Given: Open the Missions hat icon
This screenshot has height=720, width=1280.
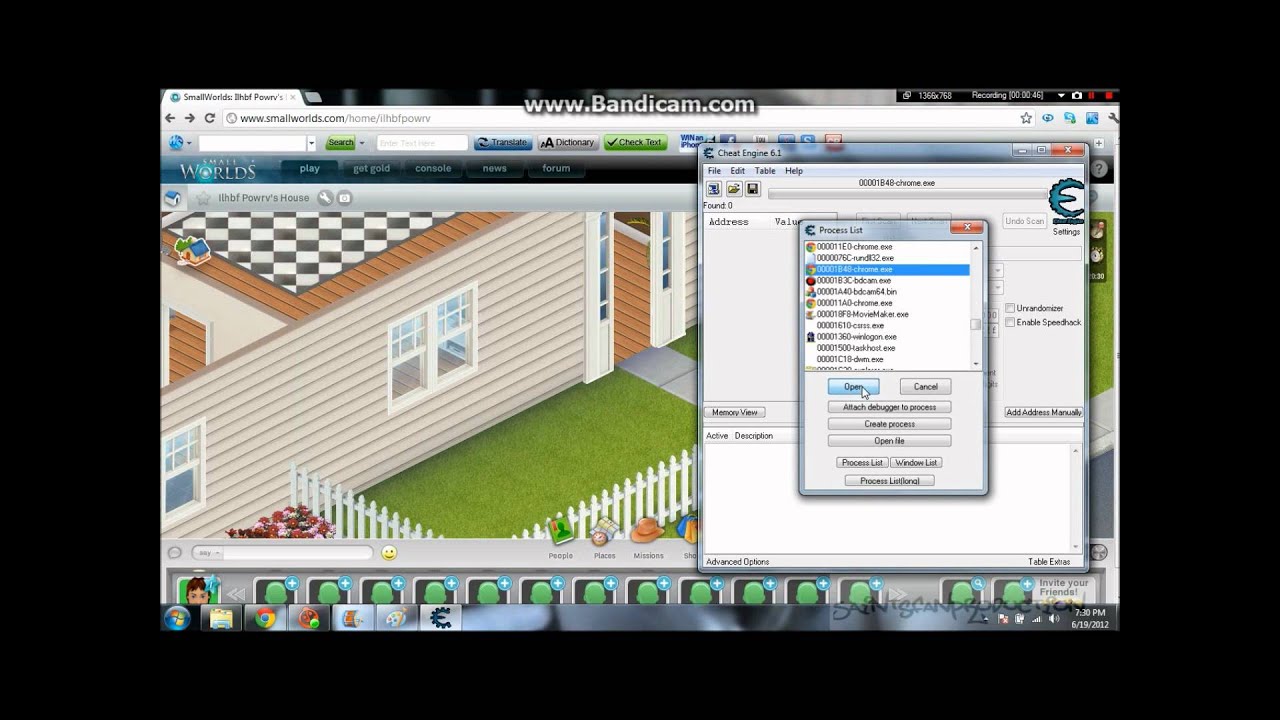Looking at the screenshot, I should [648, 530].
